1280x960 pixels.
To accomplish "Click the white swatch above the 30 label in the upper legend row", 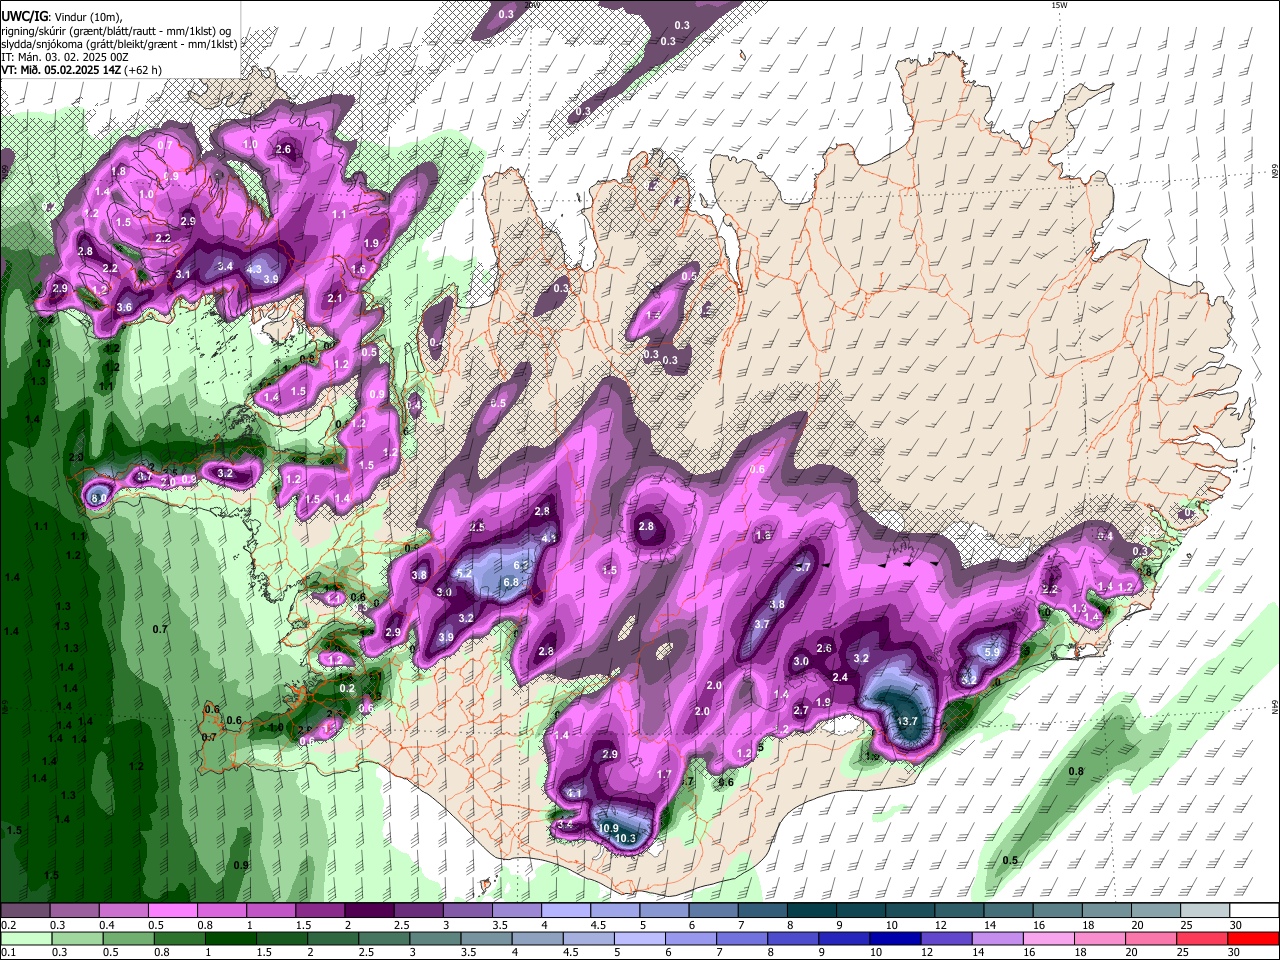I will (1255, 911).
